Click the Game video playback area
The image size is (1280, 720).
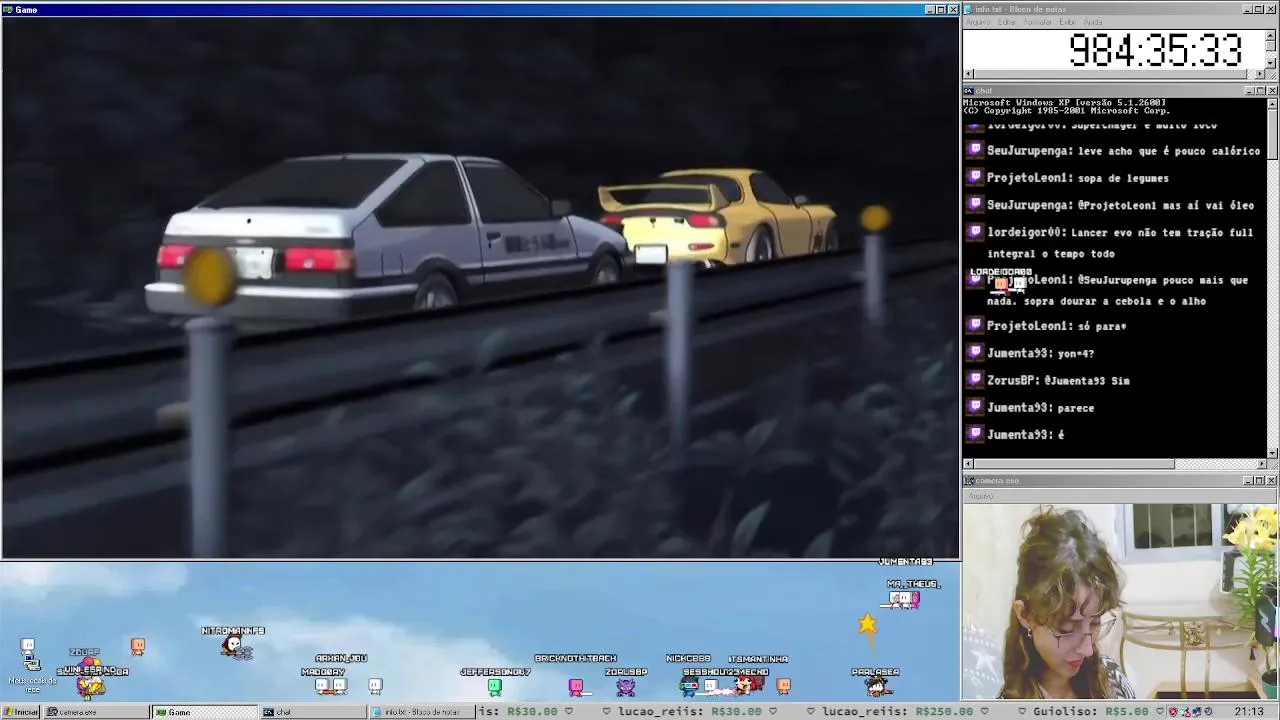[x=480, y=287]
